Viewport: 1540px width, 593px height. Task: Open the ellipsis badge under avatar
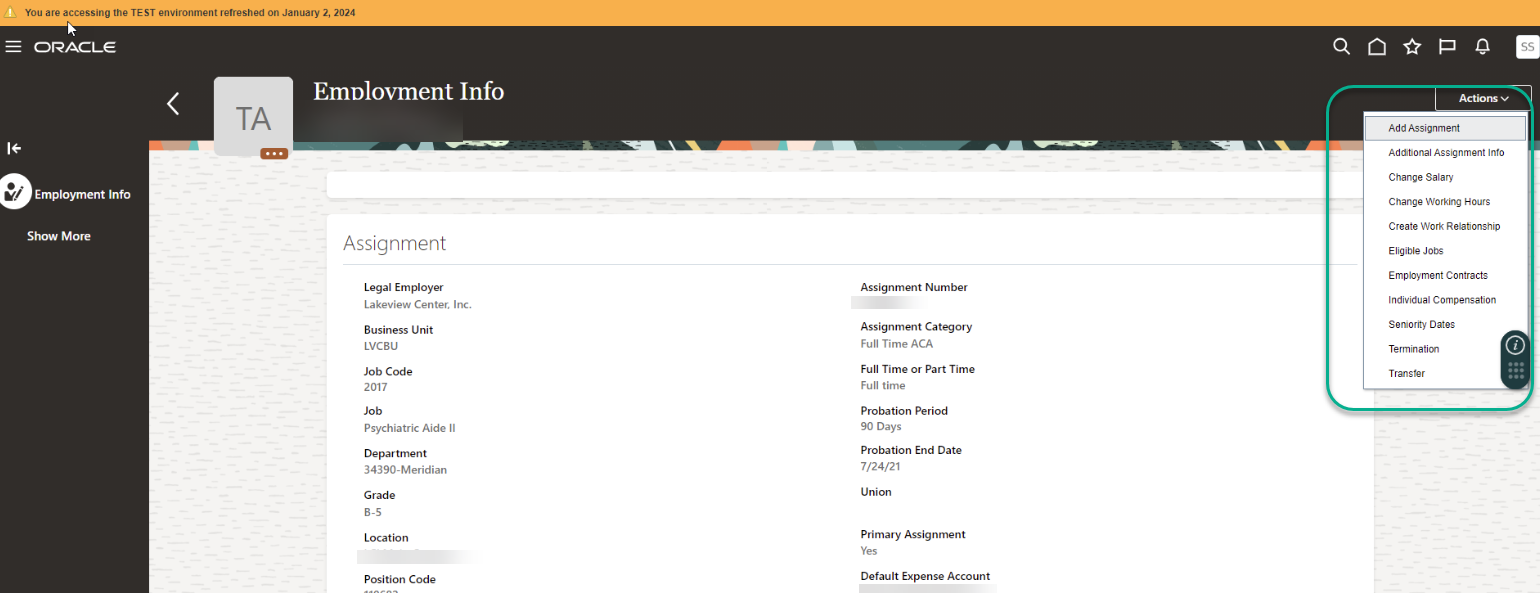point(274,154)
